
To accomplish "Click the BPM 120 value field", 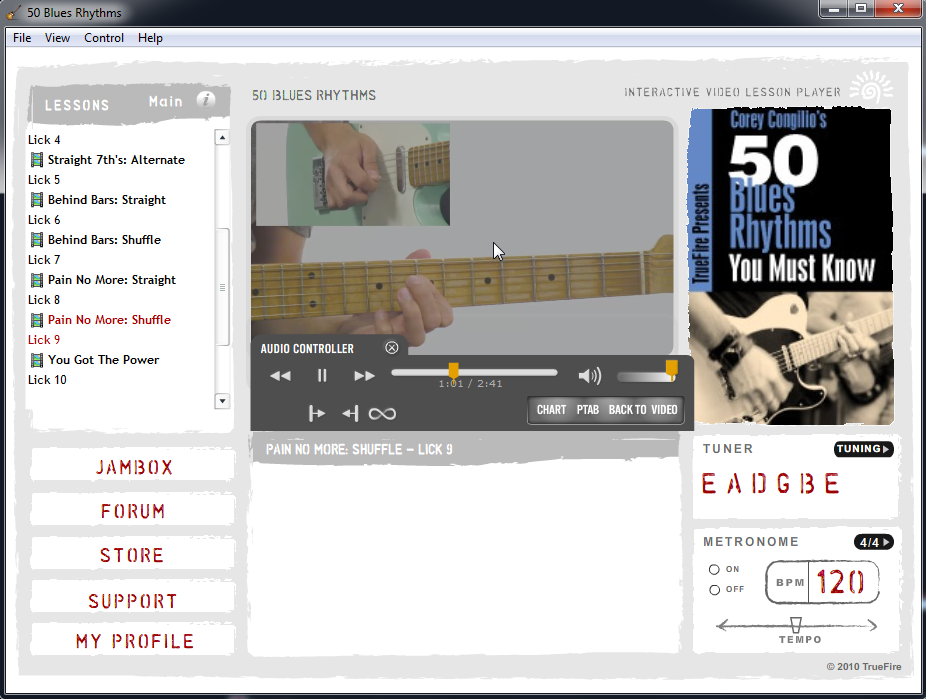I will point(841,582).
